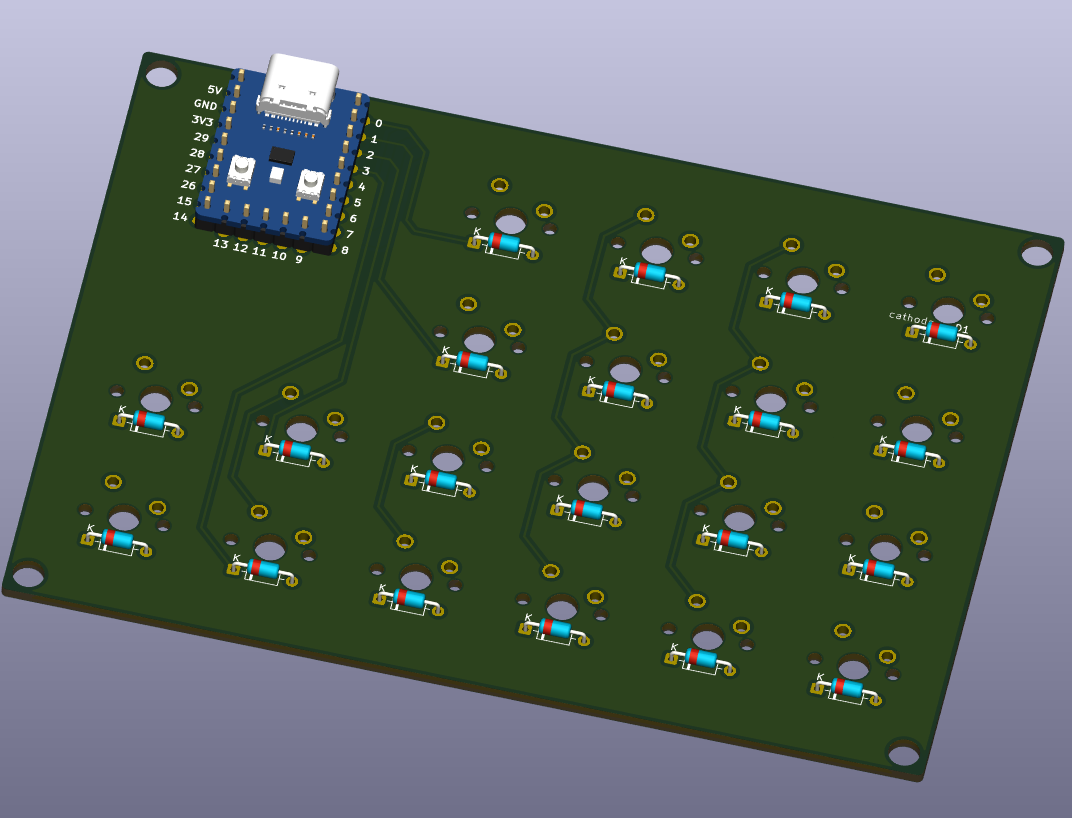Click the pin label 14
The image size is (1072, 818).
point(180,216)
